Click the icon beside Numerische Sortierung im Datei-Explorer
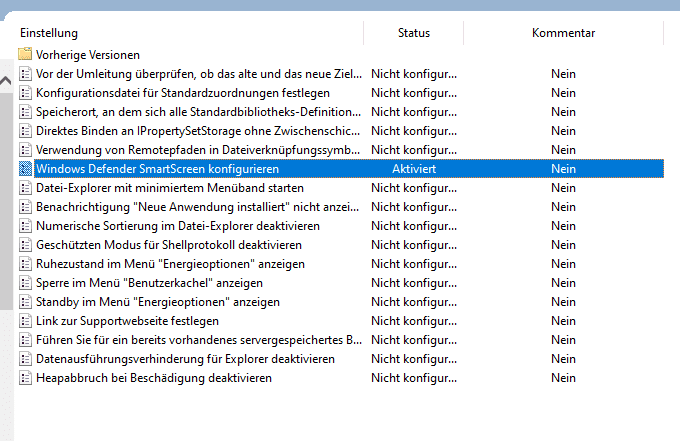 (26, 226)
